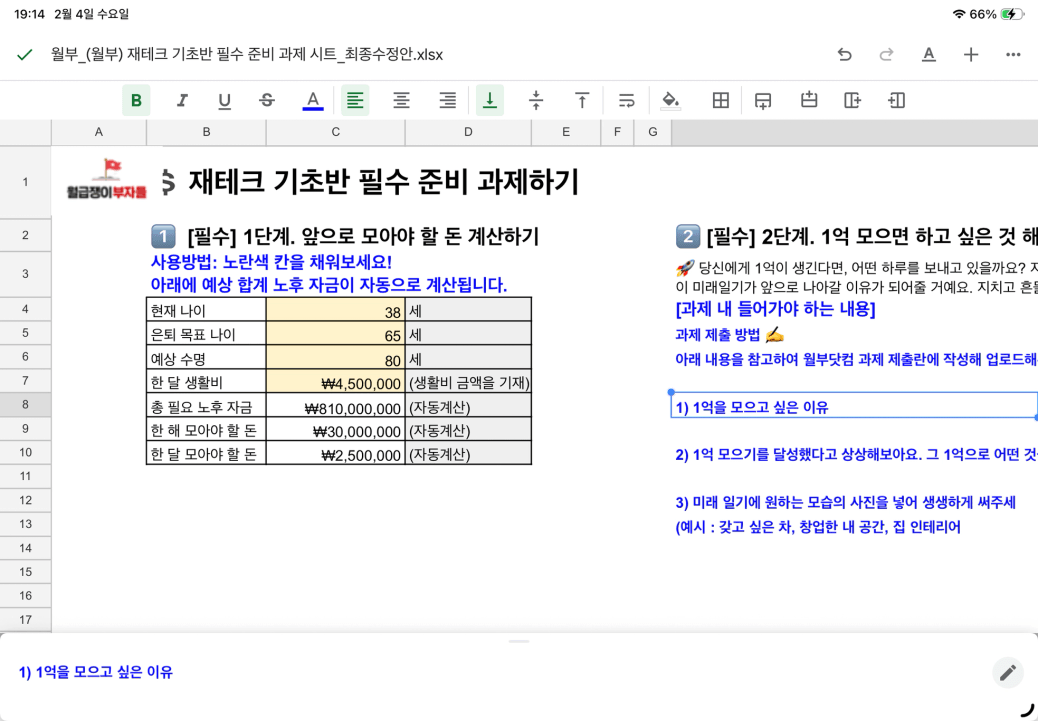Tap the checkmark to finish editing

[x=25, y=55]
